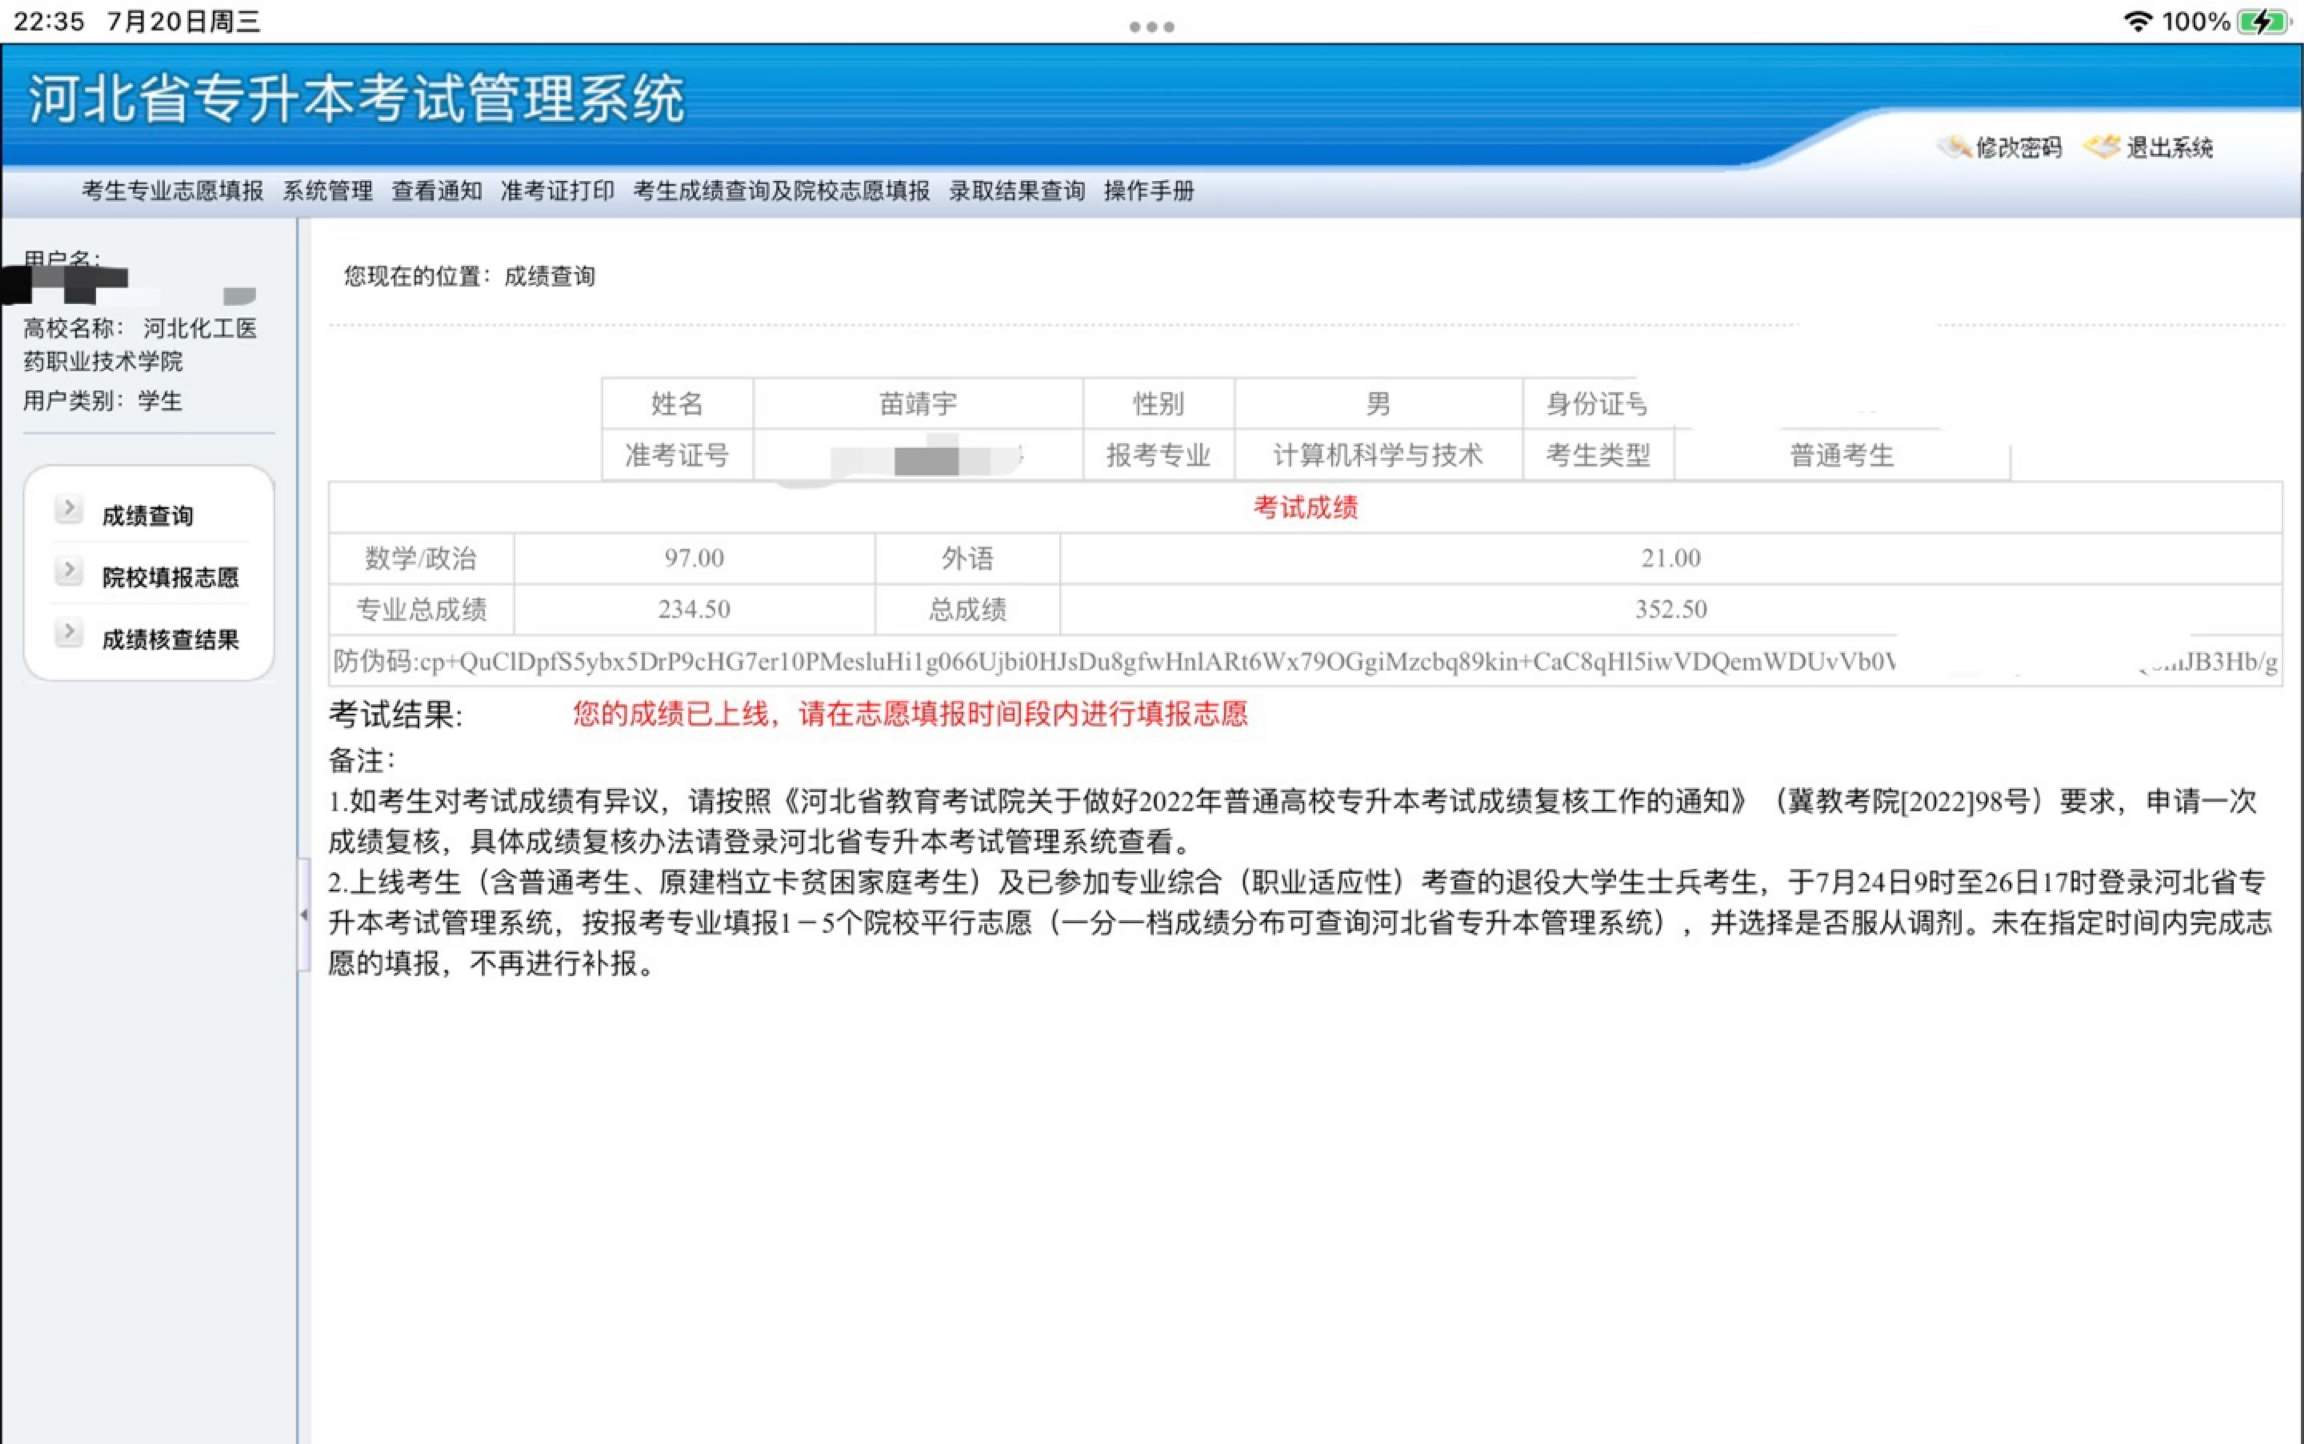Click the status bar time 22:35
The height and width of the screenshot is (1444, 2304).
point(49,22)
